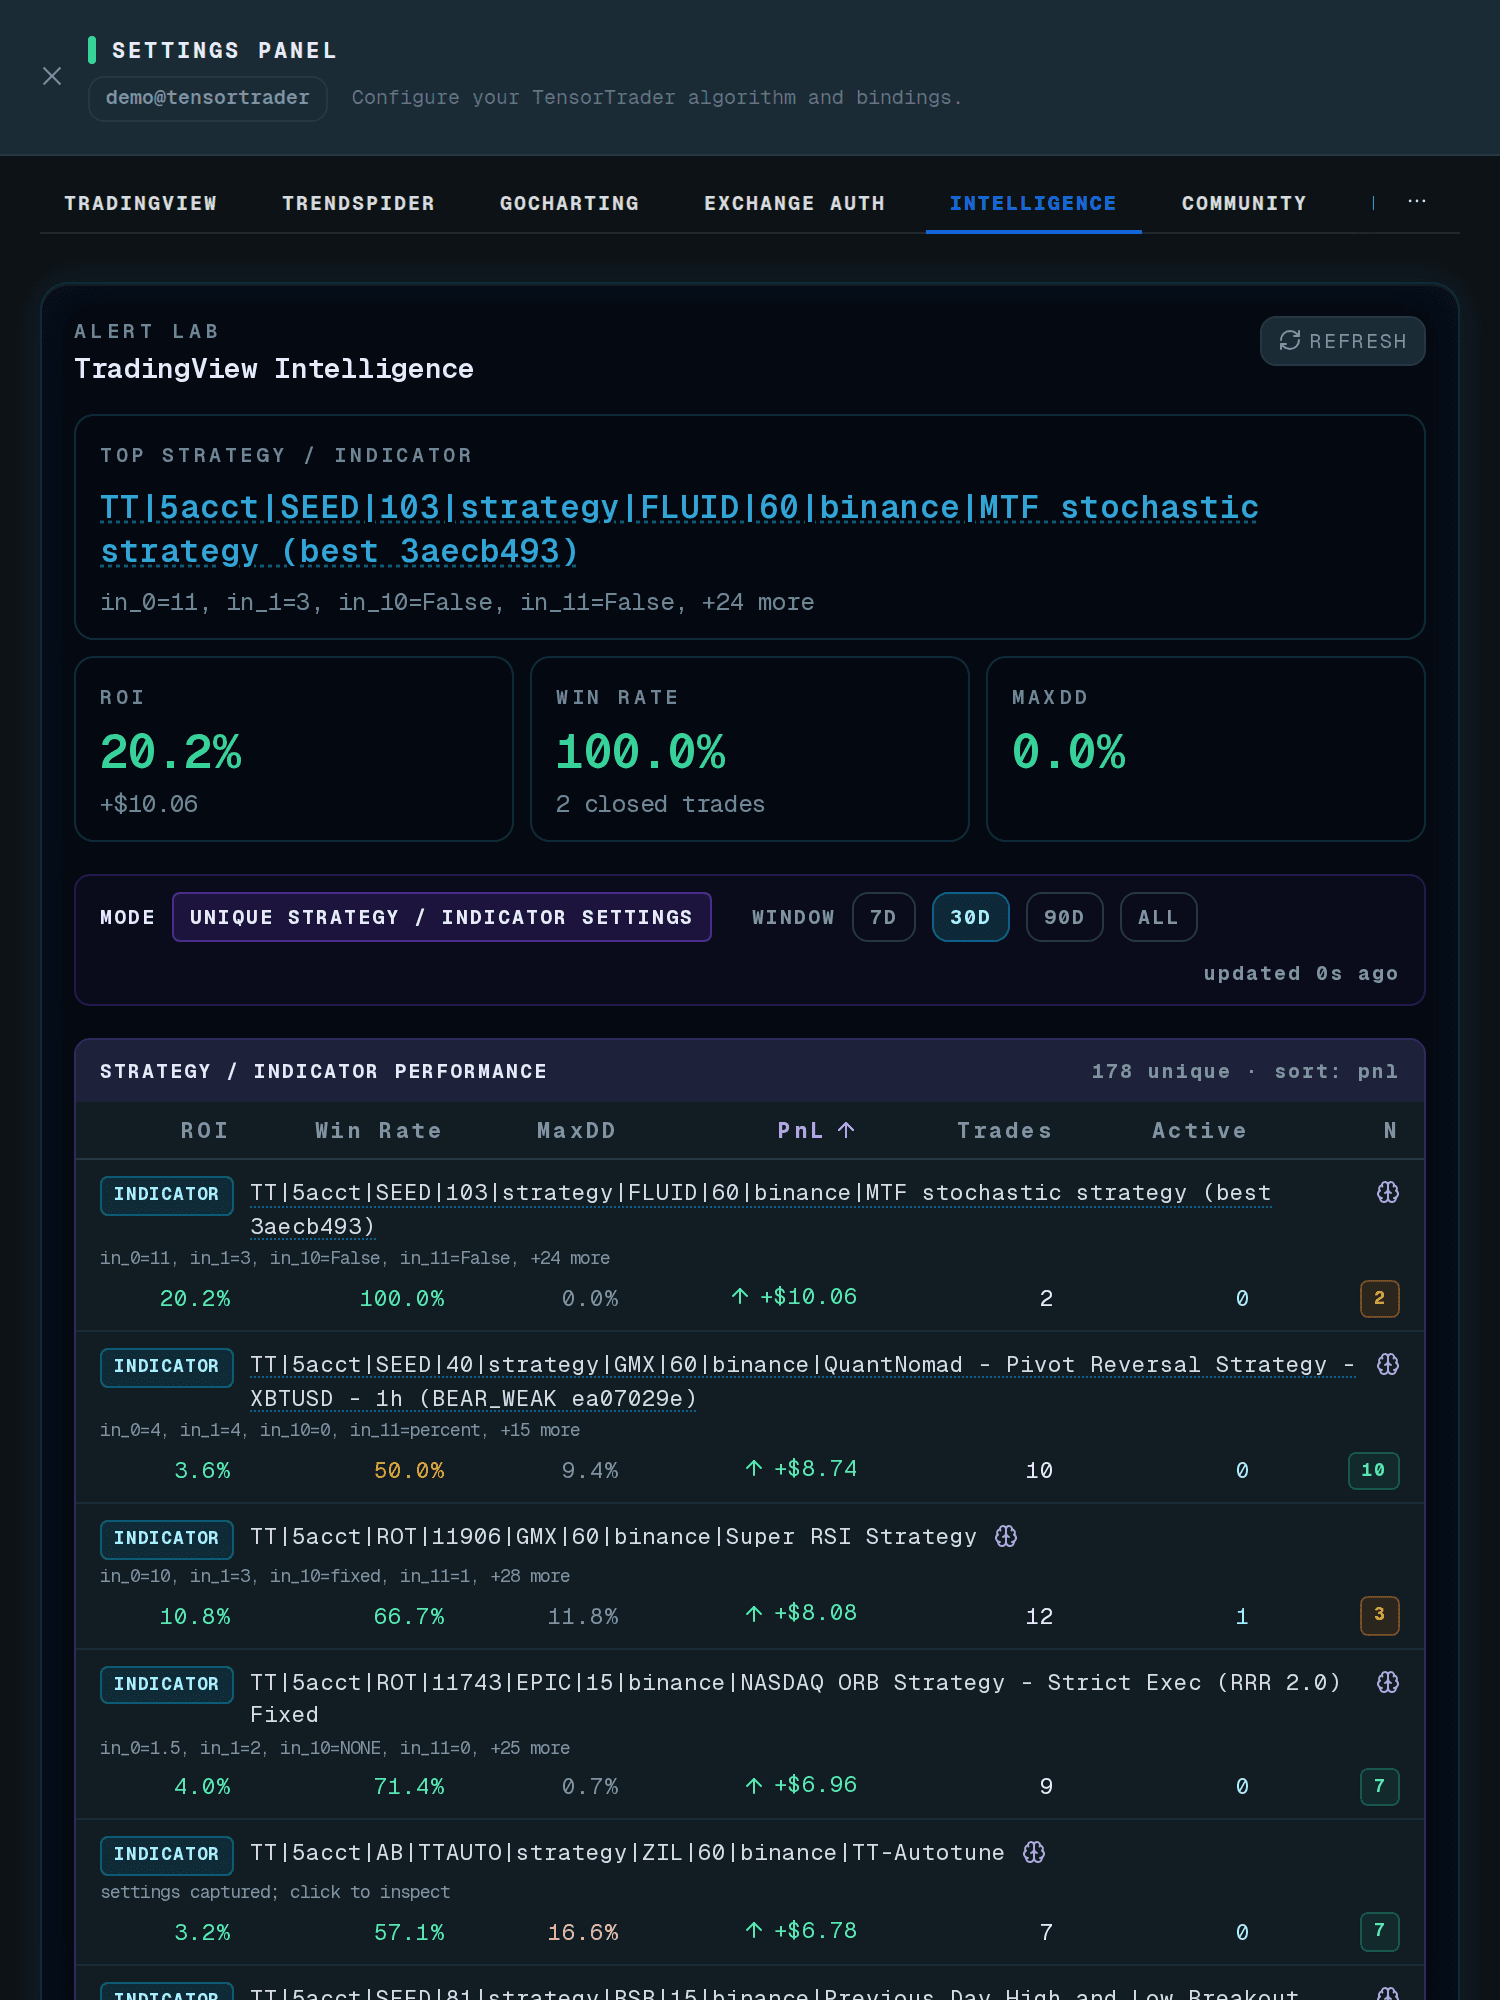Open the TT-Autotune ZIL row title

click(627, 1852)
